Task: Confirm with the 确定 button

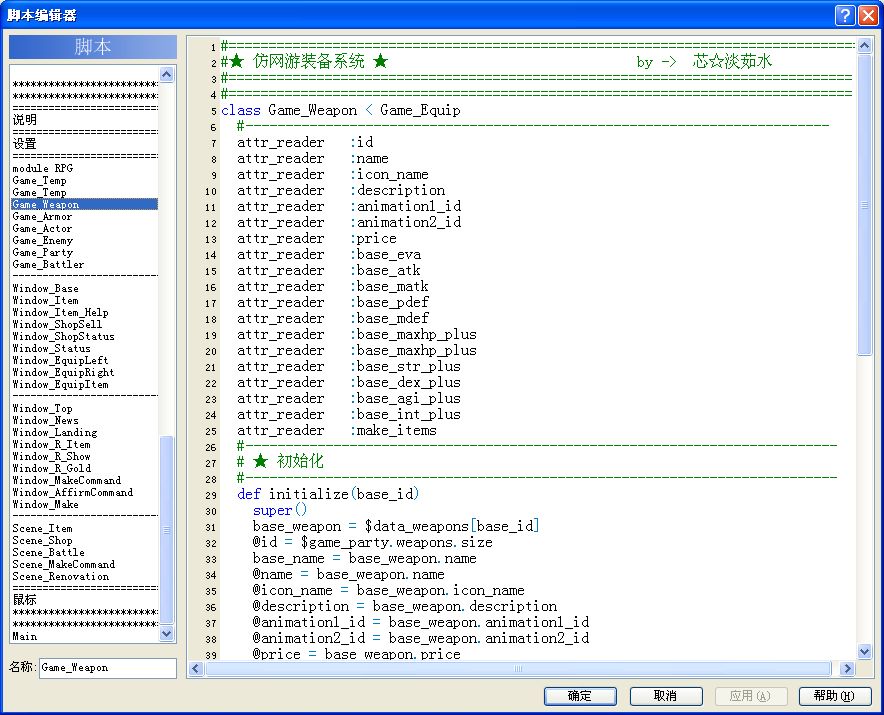Action: (580, 696)
